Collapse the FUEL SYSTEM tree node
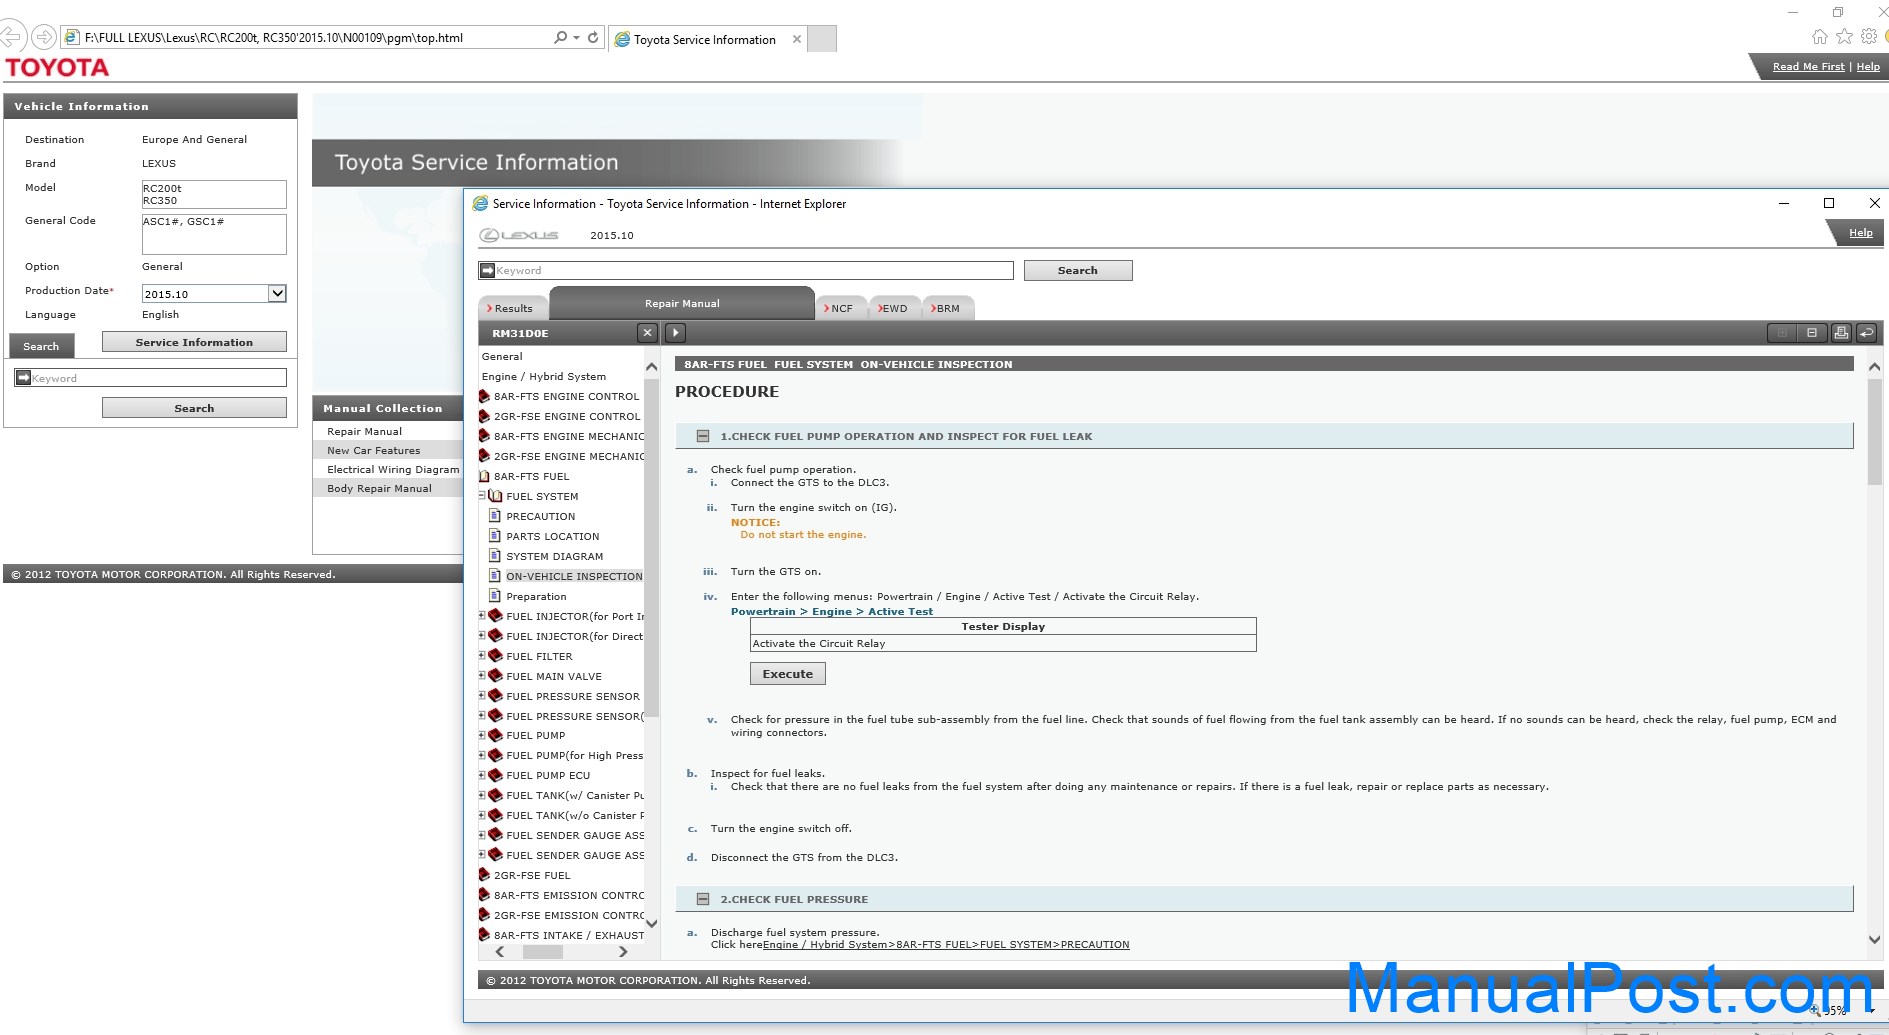 (482, 496)
